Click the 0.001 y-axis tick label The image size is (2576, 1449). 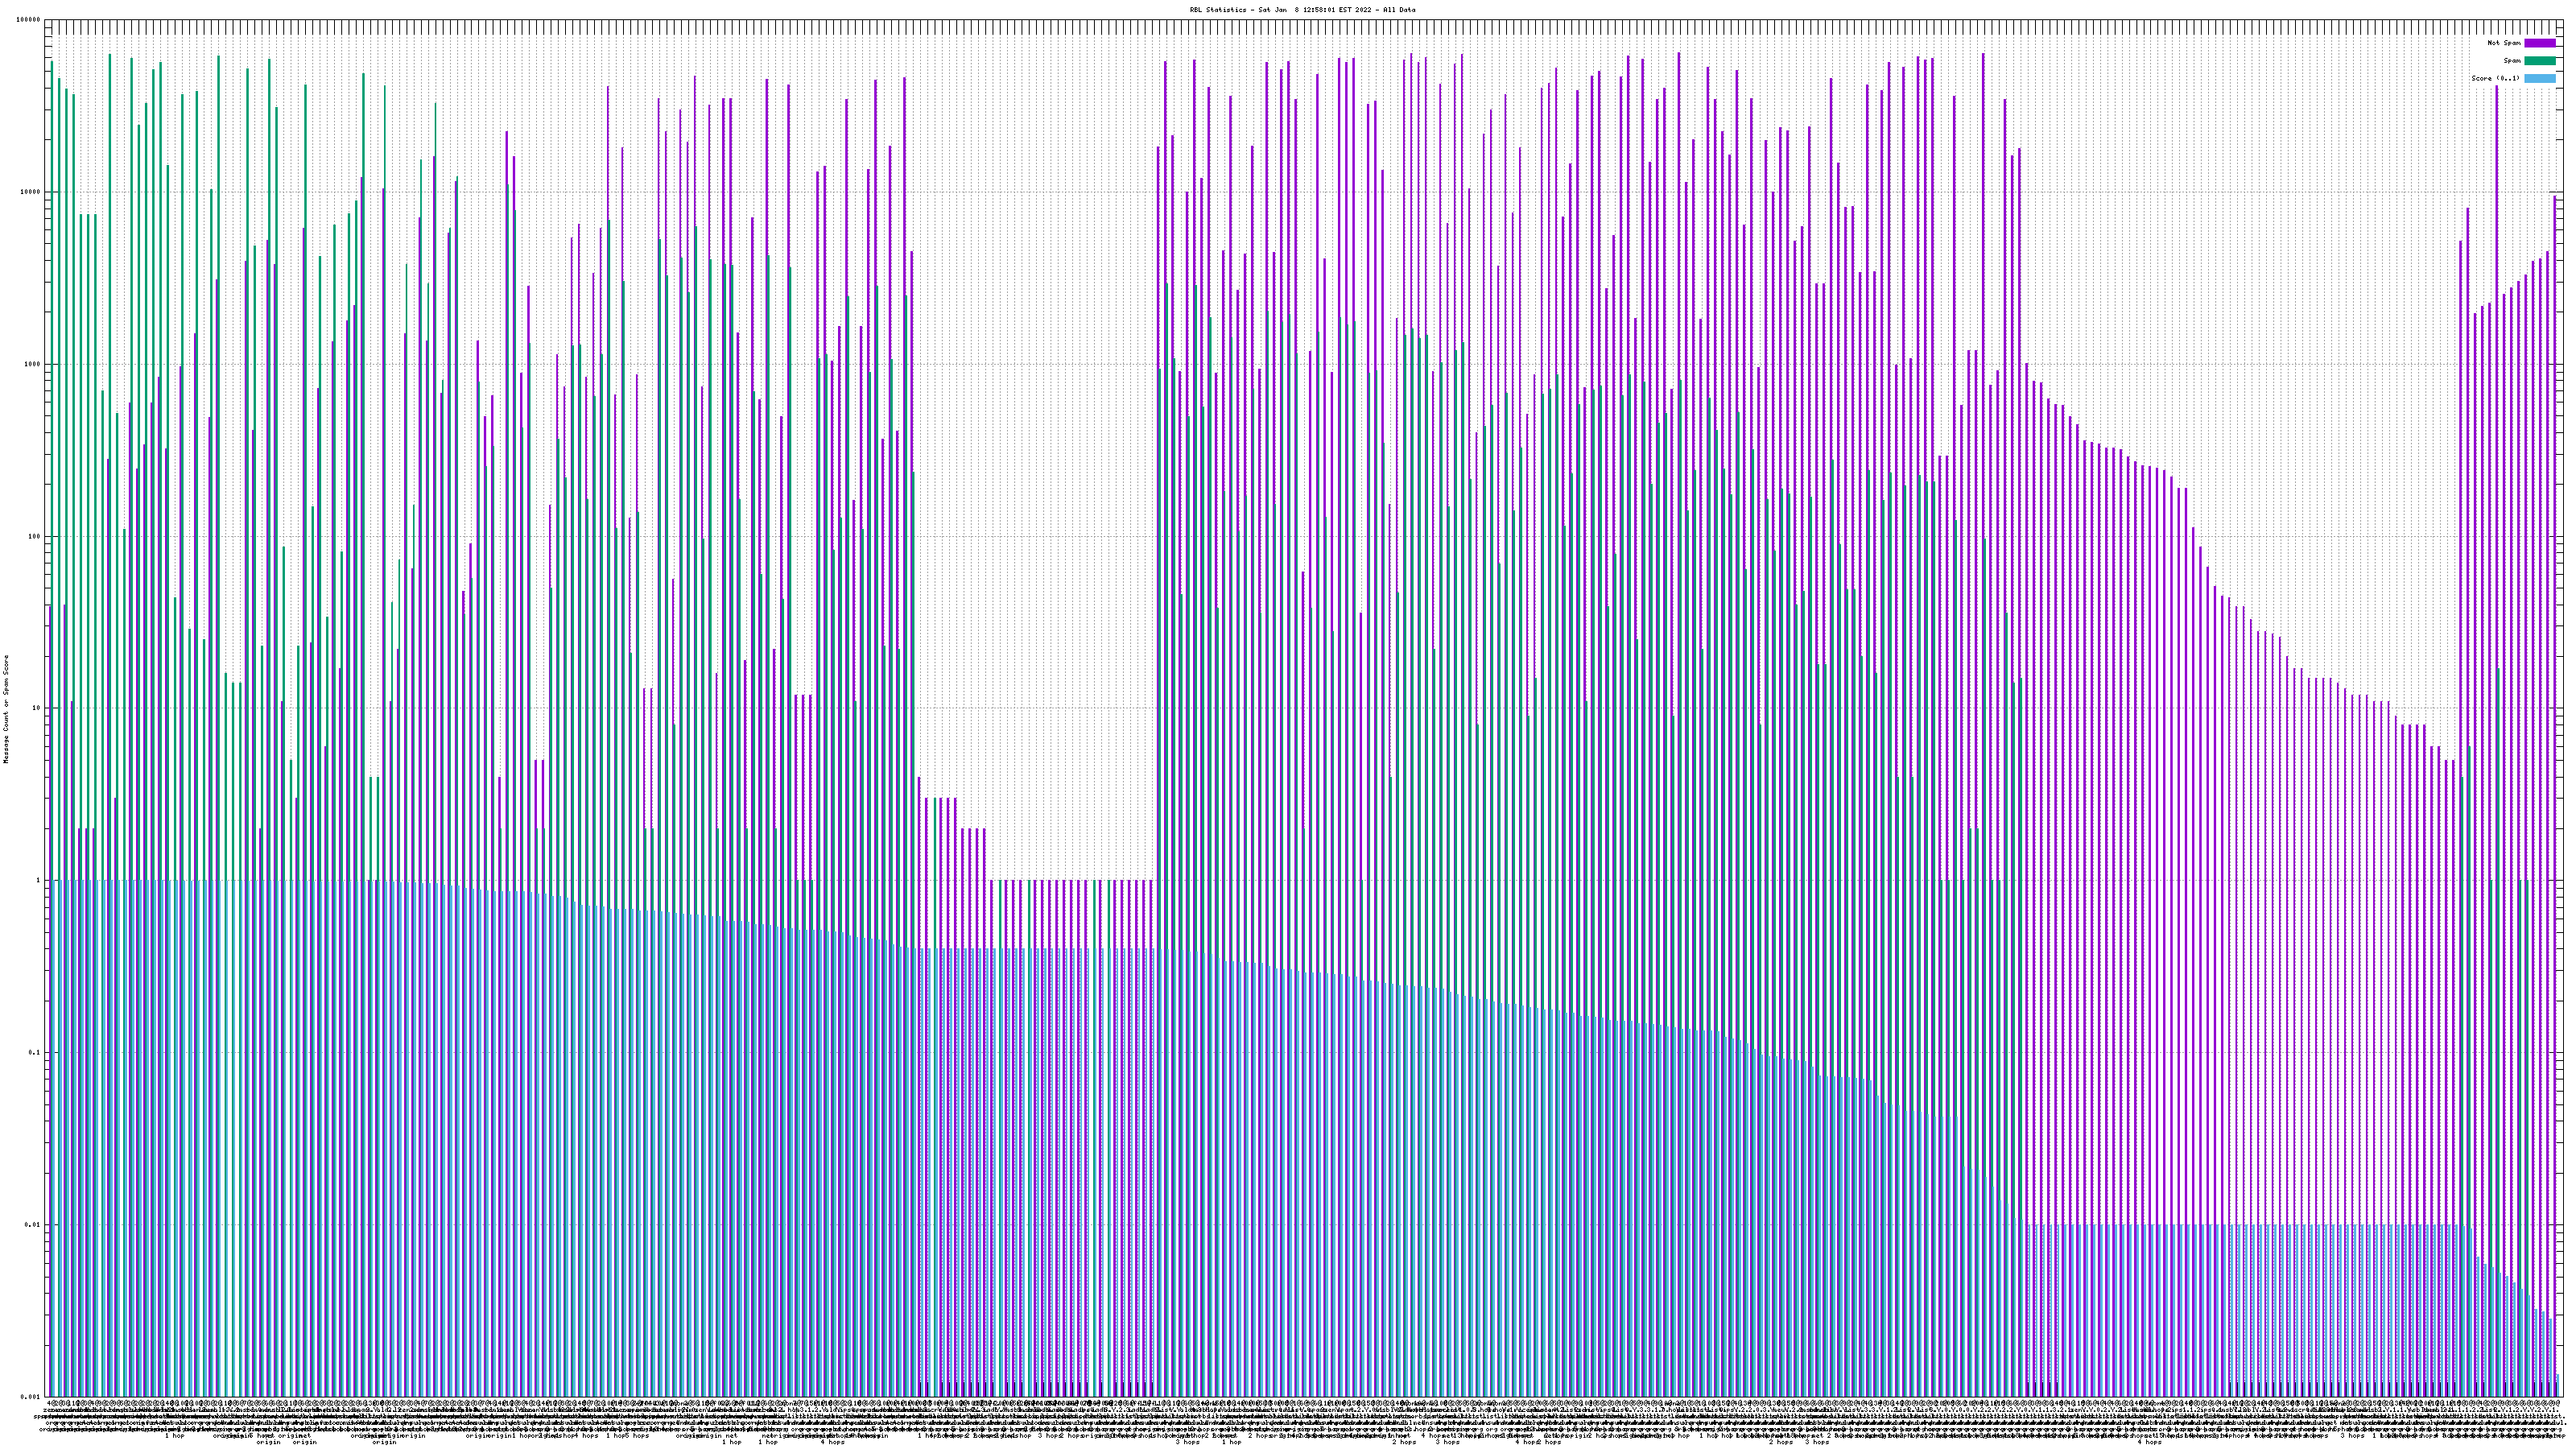point(31,1396)
